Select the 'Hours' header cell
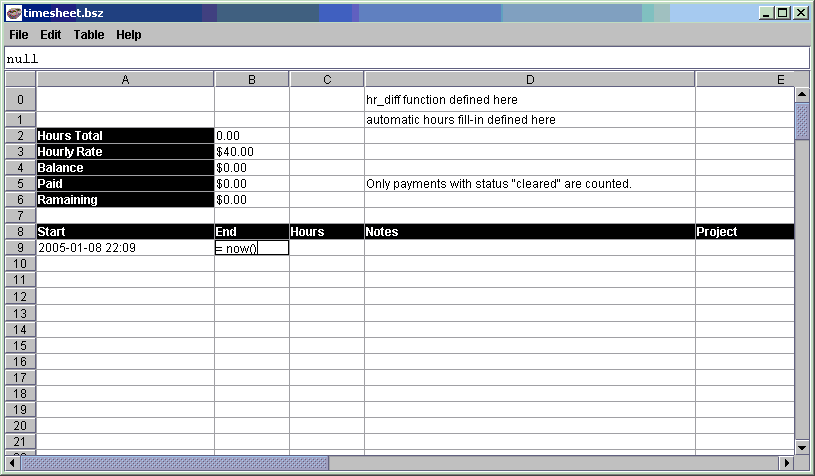The image size is (815, 476). pos(327,232)
